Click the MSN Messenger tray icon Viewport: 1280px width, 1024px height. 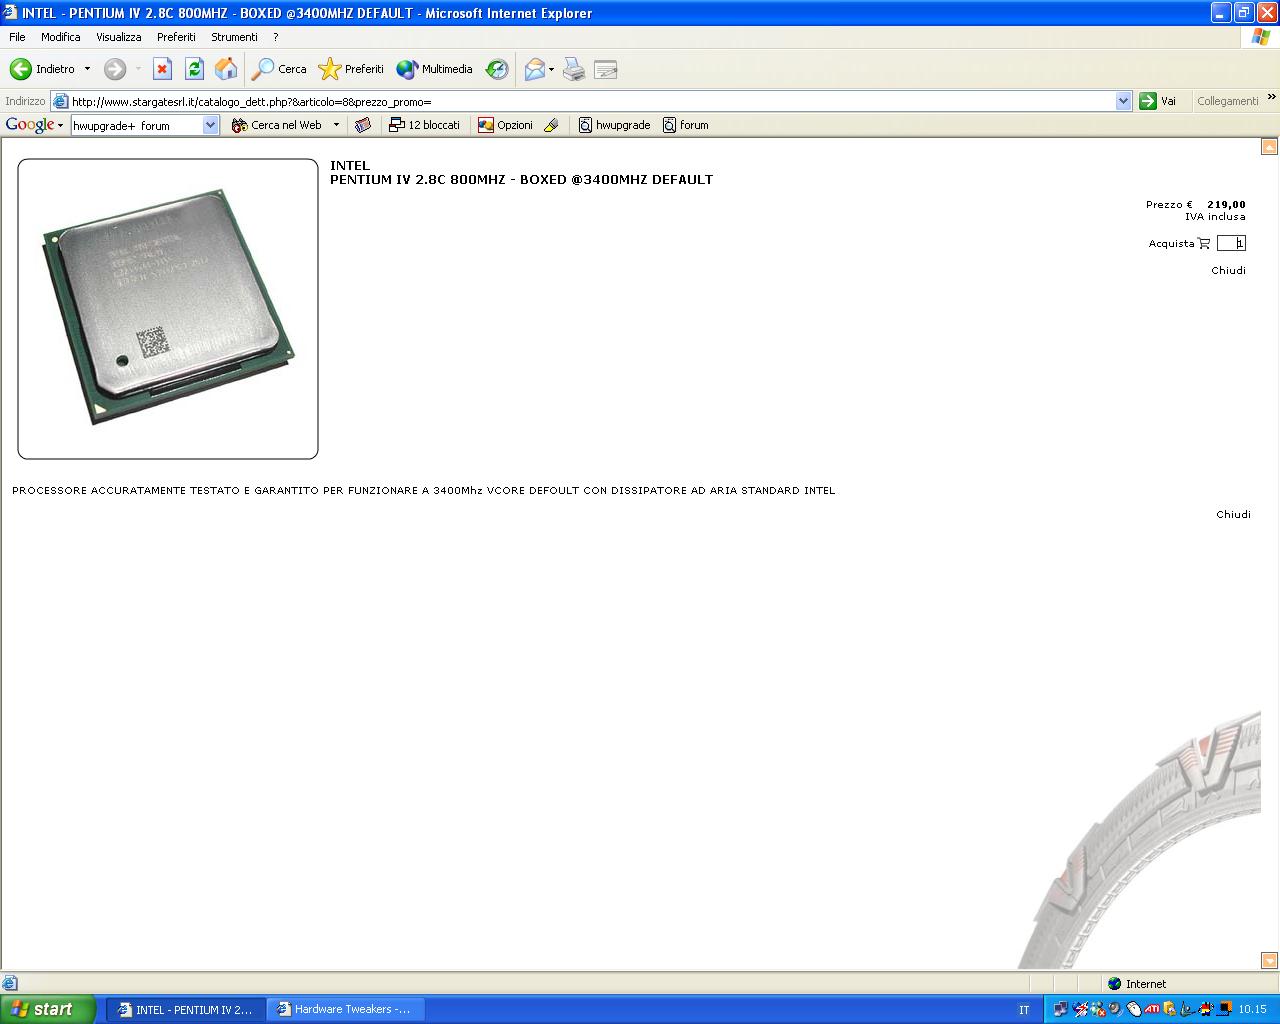coord(1098,1009)
